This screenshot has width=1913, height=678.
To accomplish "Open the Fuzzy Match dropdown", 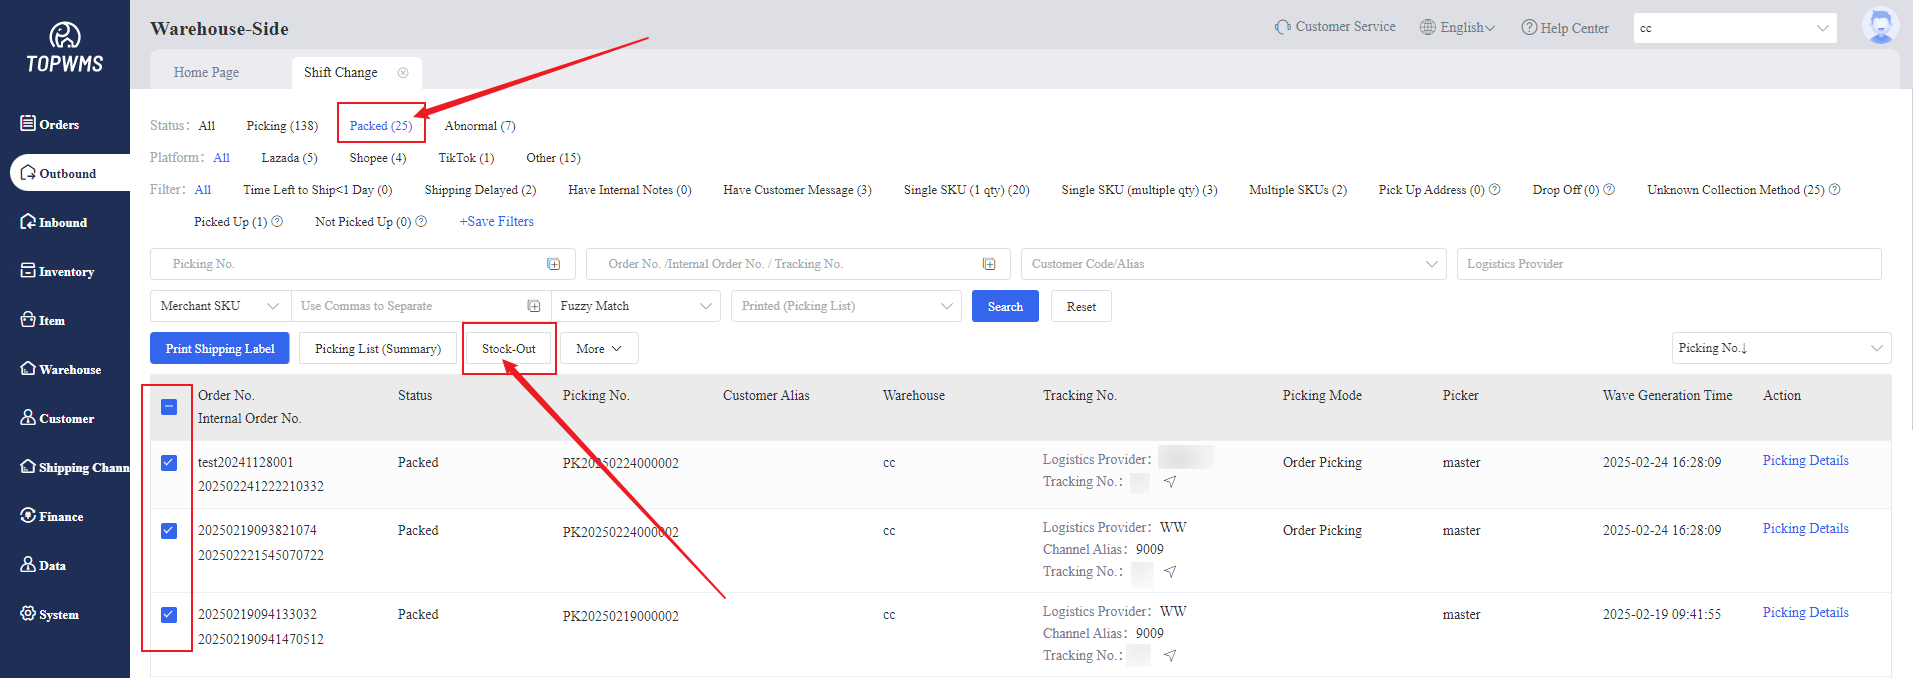I will pyautogui.click(x=635, y=306).
